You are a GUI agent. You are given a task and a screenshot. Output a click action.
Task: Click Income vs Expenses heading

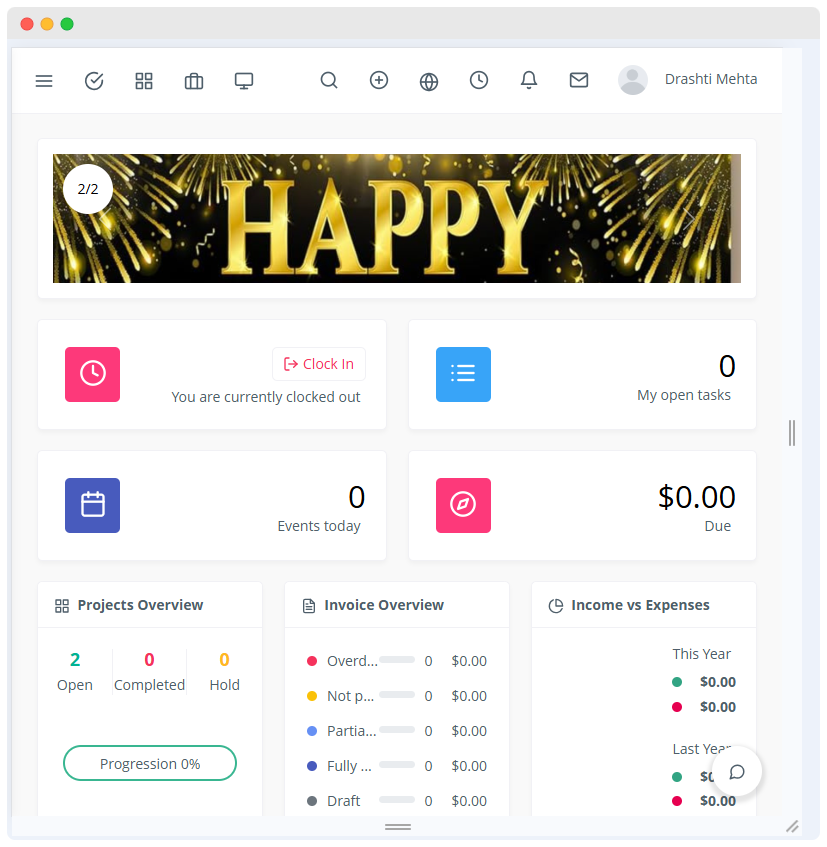tap(640, 605)
